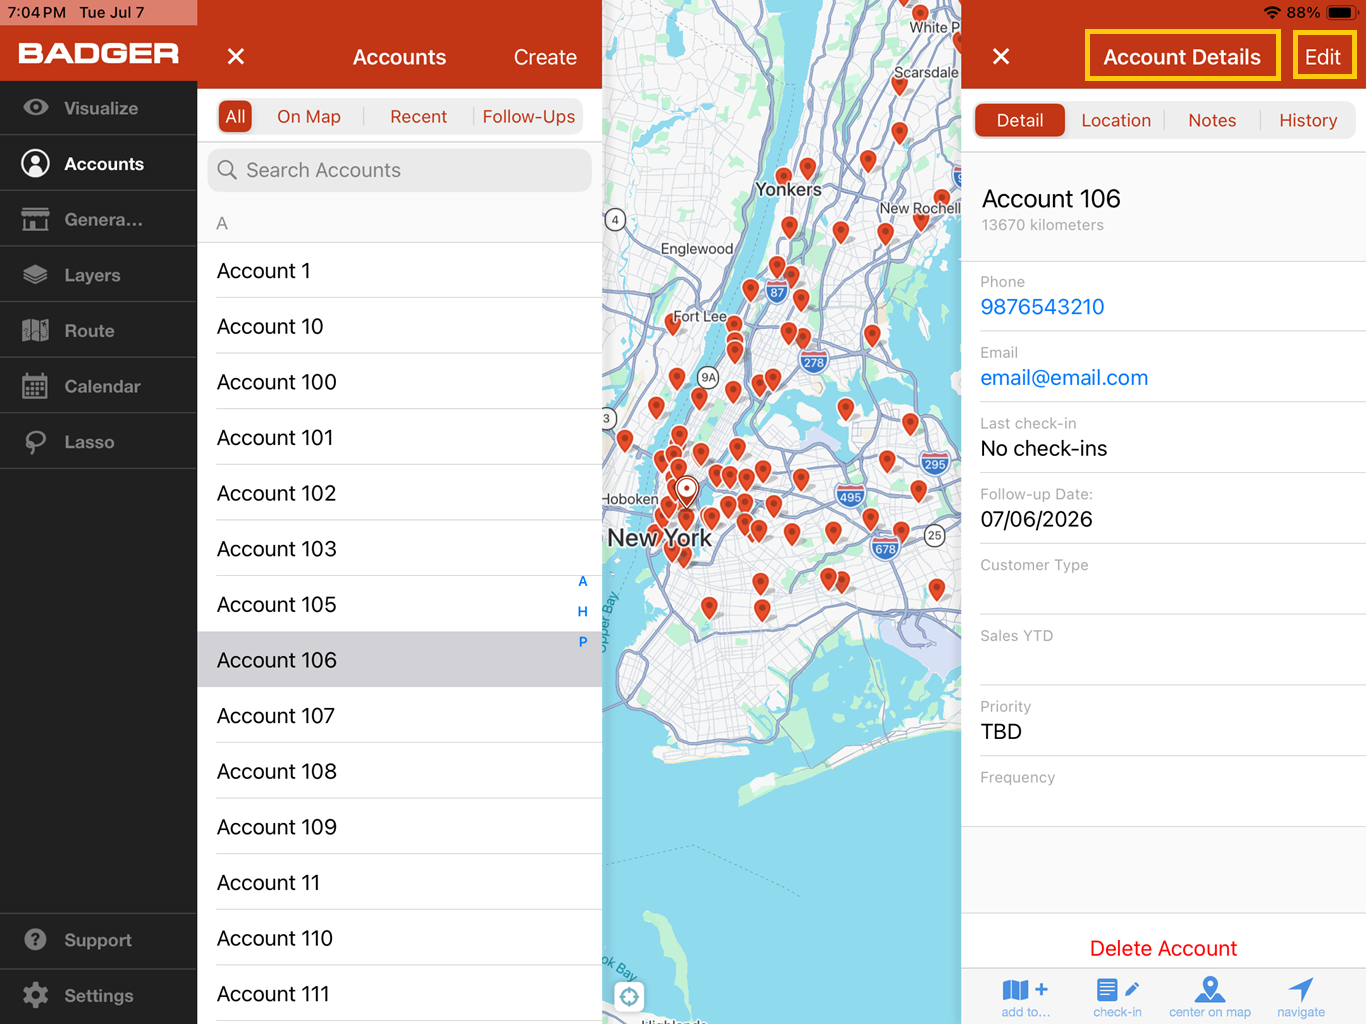This screenshot has width=1366, height=1024.
Task: Click Delete Account
Action: (1163, 948)
